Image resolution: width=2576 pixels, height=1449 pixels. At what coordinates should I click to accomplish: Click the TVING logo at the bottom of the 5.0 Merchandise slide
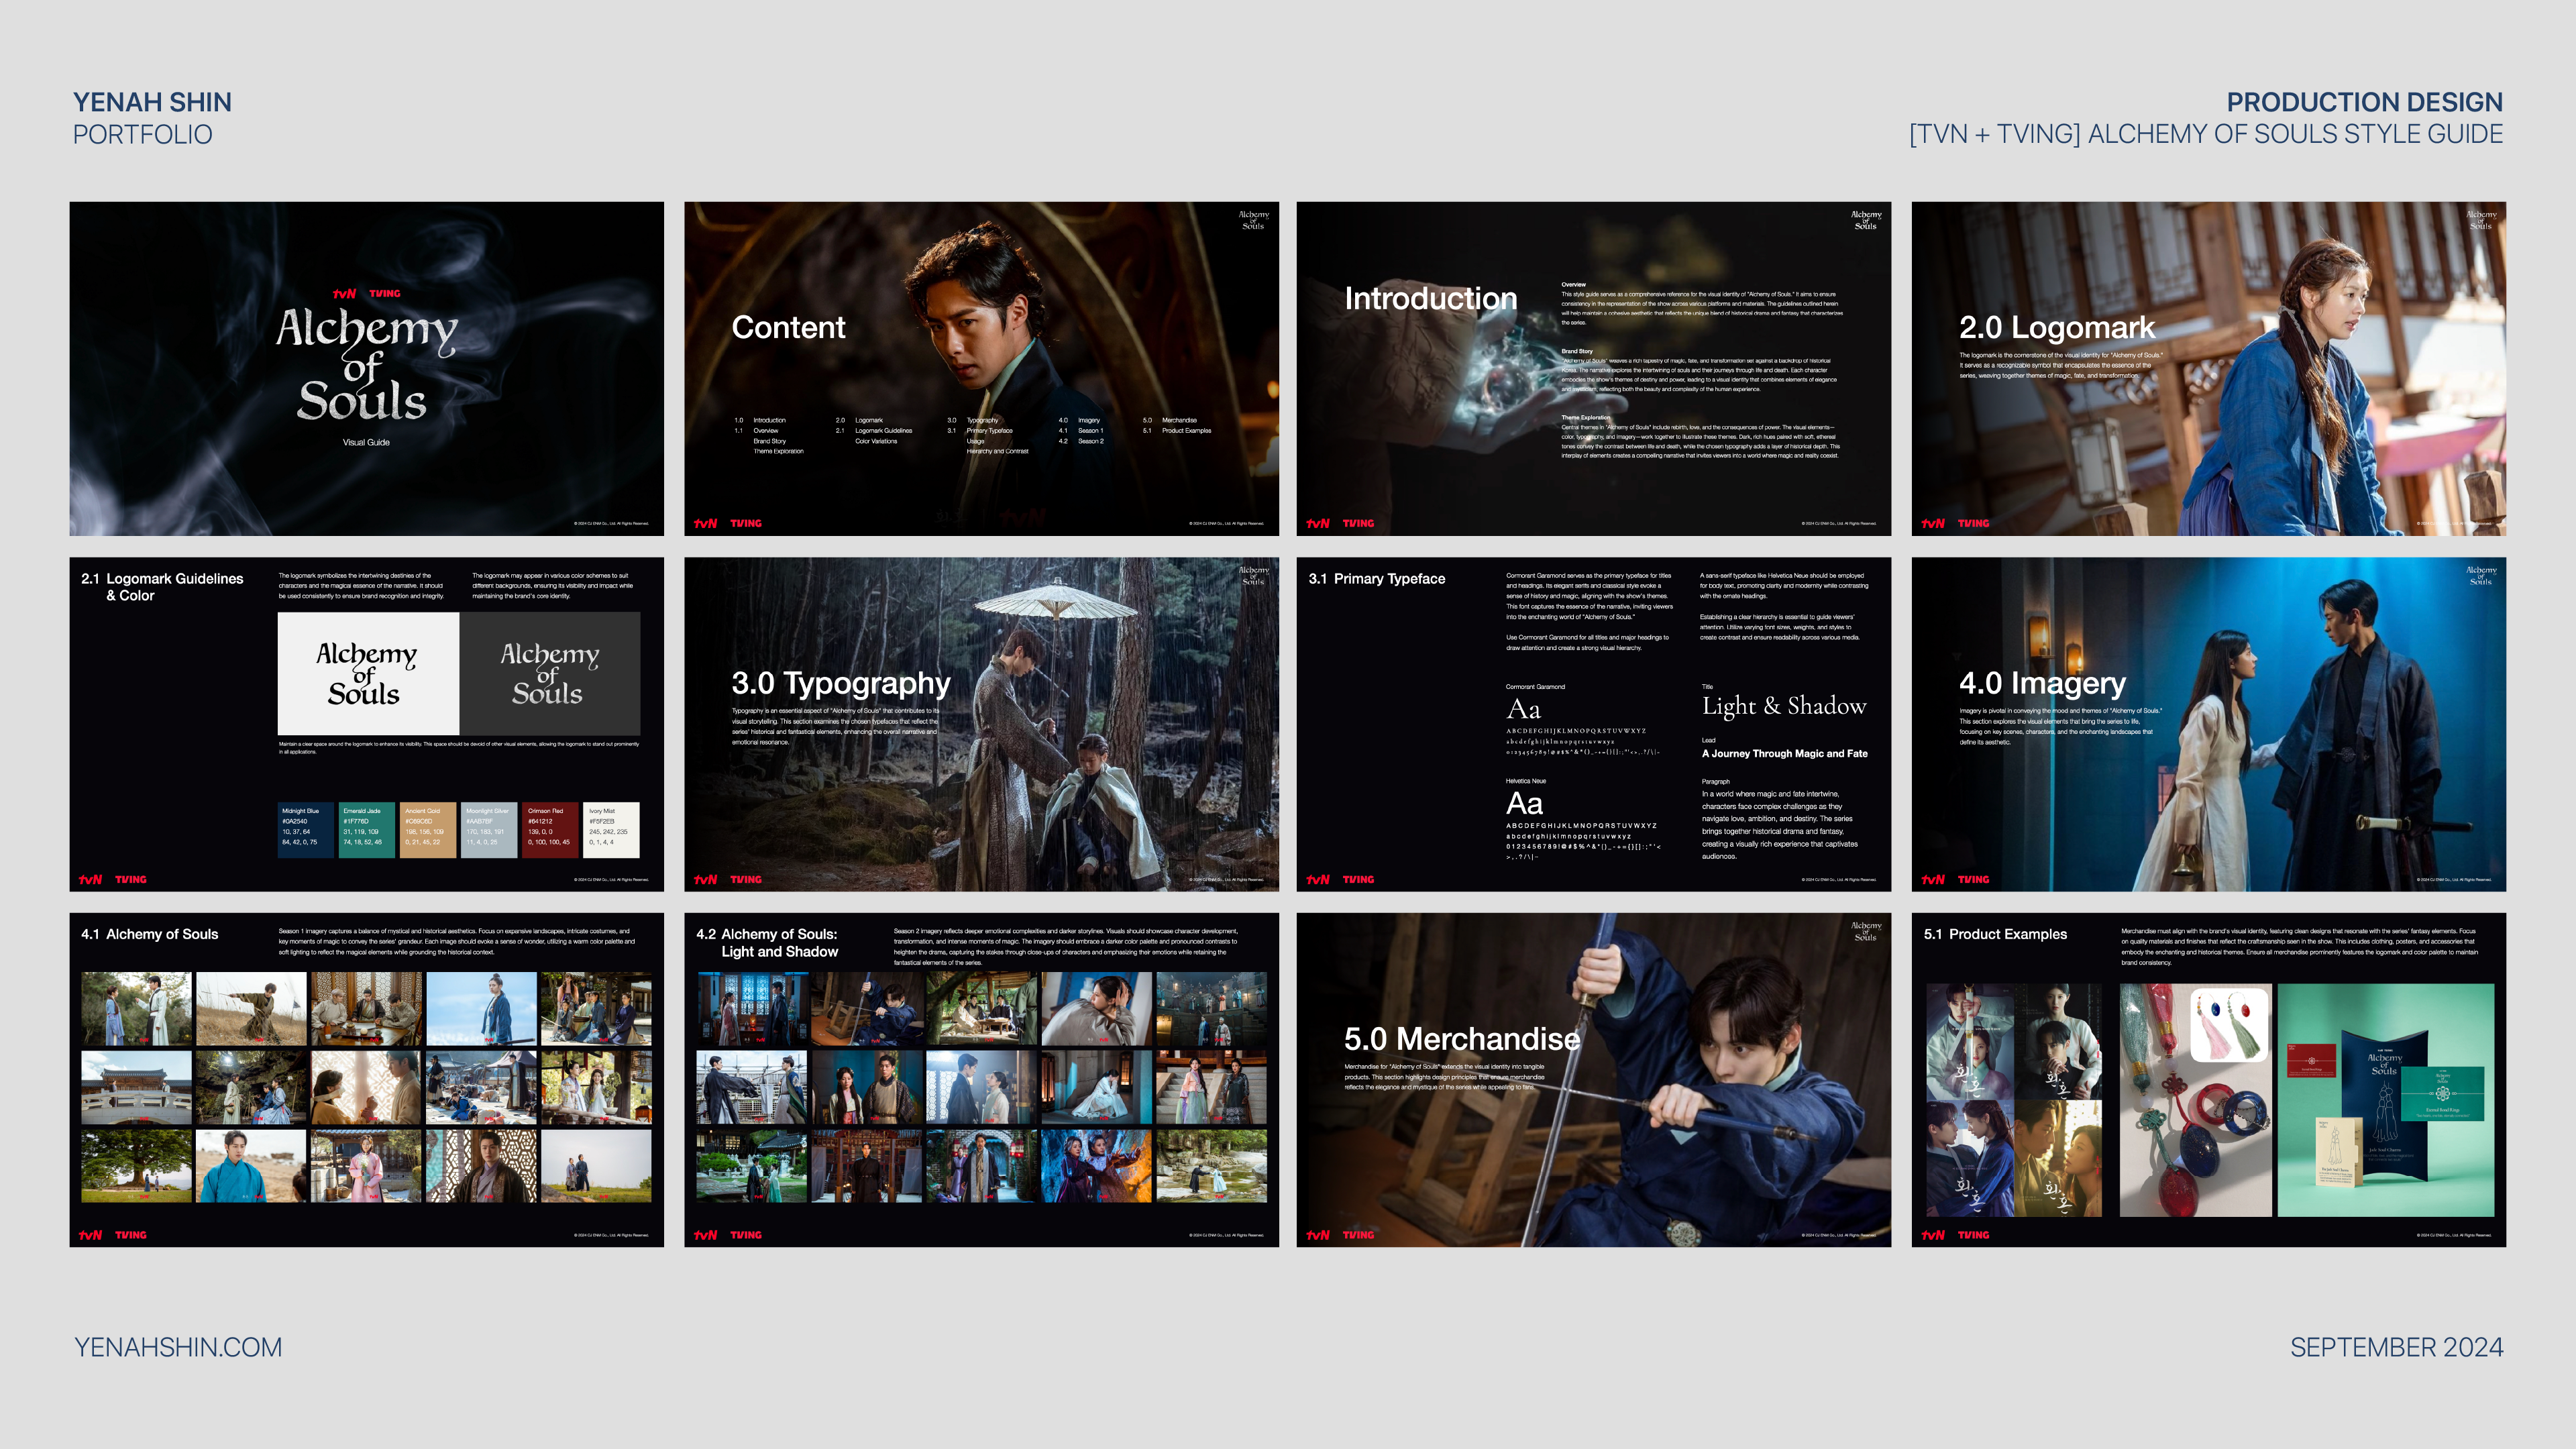(x=1358, y=1235)
